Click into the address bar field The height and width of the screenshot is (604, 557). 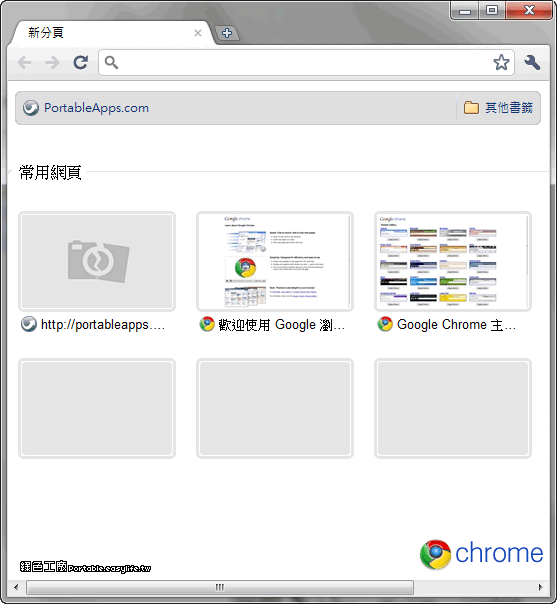coord(306,62)
